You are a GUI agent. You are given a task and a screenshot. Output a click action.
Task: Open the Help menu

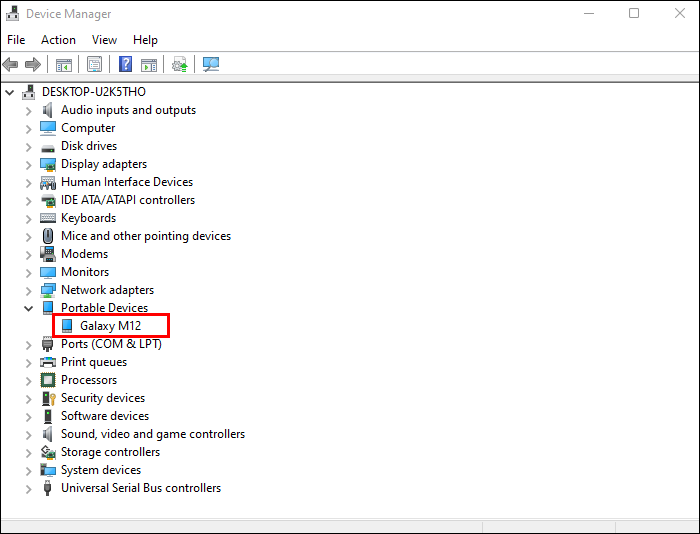[x=145, y=40]
